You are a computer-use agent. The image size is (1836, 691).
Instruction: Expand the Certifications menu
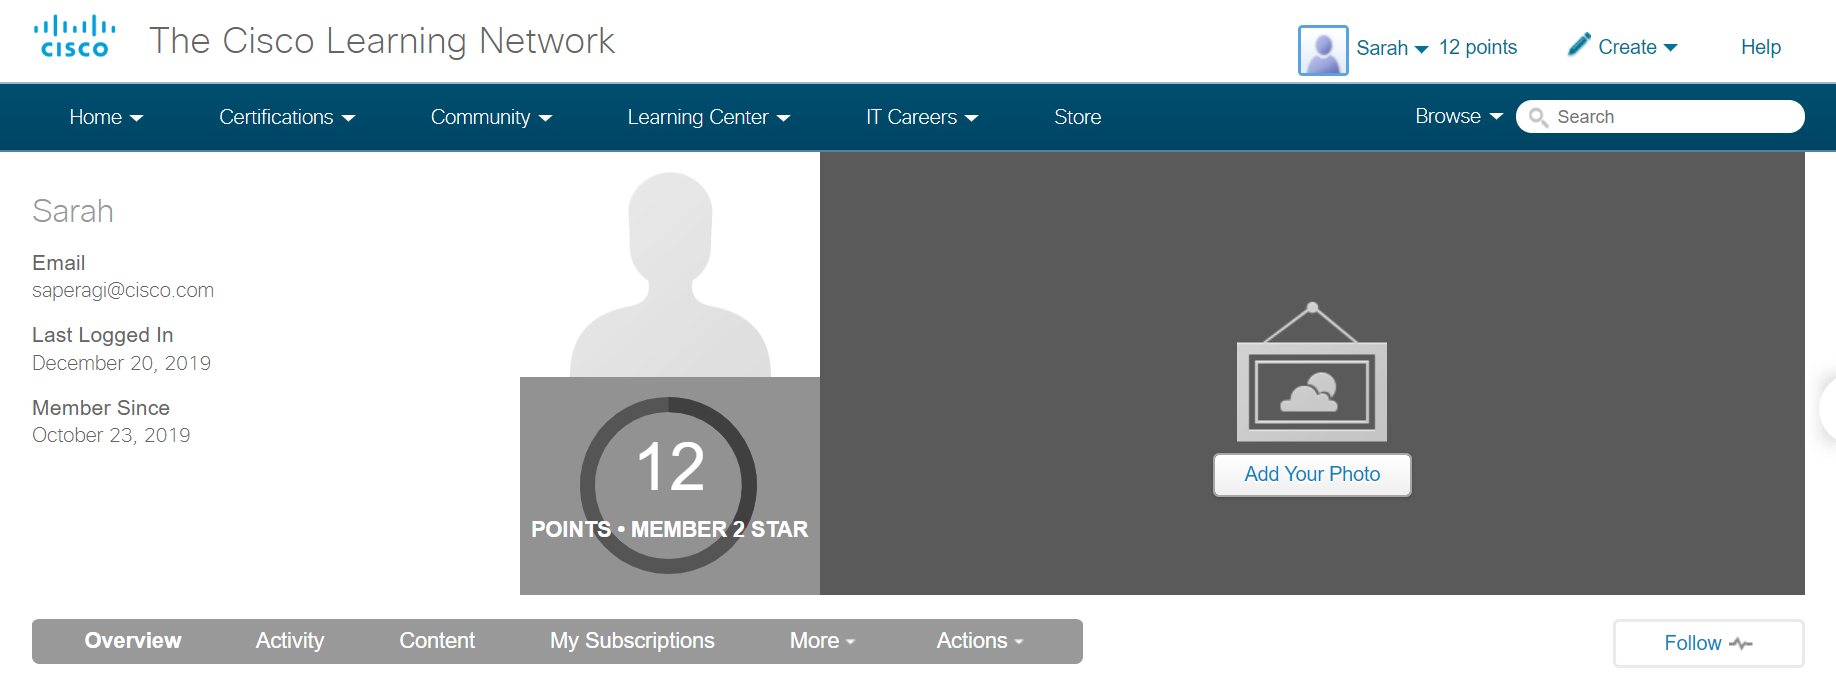pos(287,117)
